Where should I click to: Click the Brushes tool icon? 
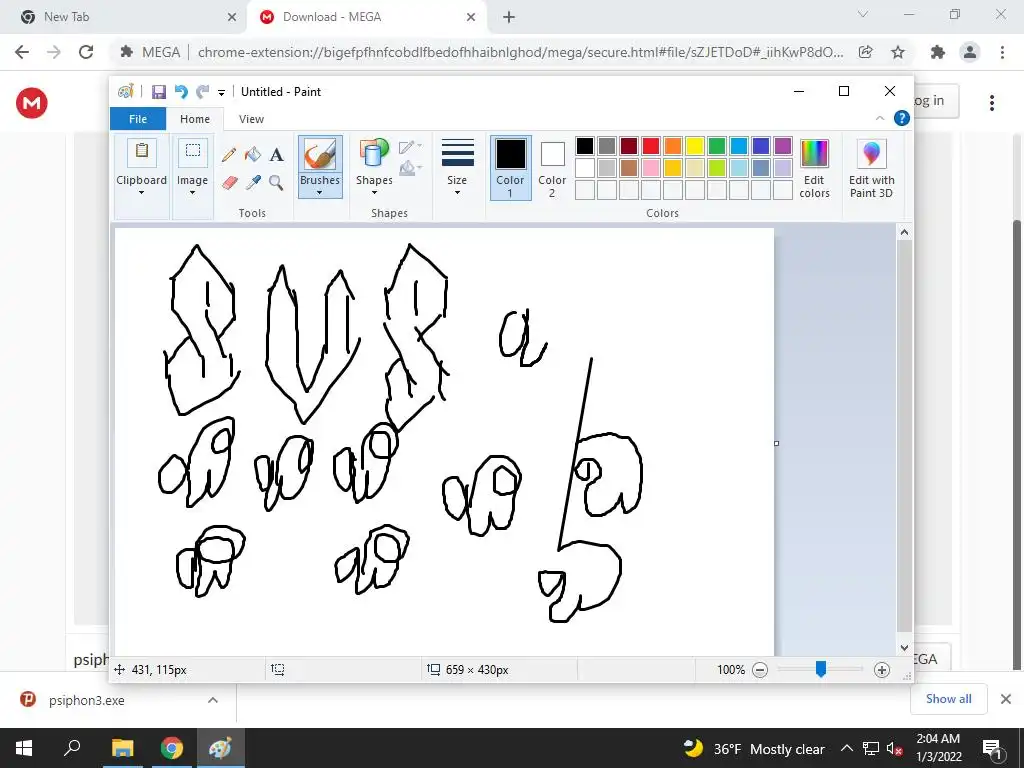click(320, 155)
